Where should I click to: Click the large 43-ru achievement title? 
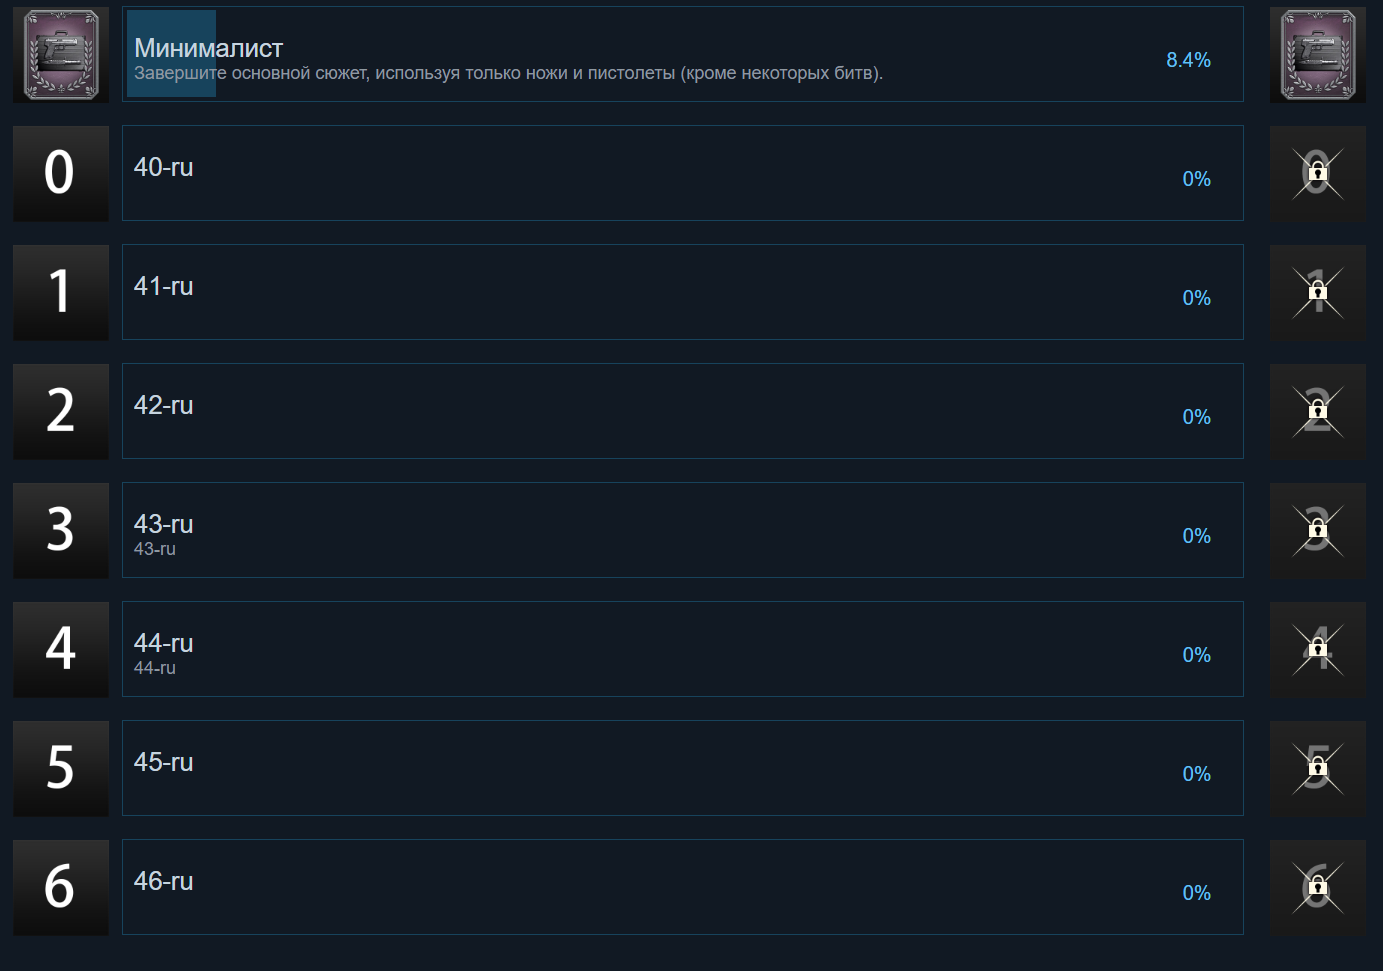click(164, 524)
